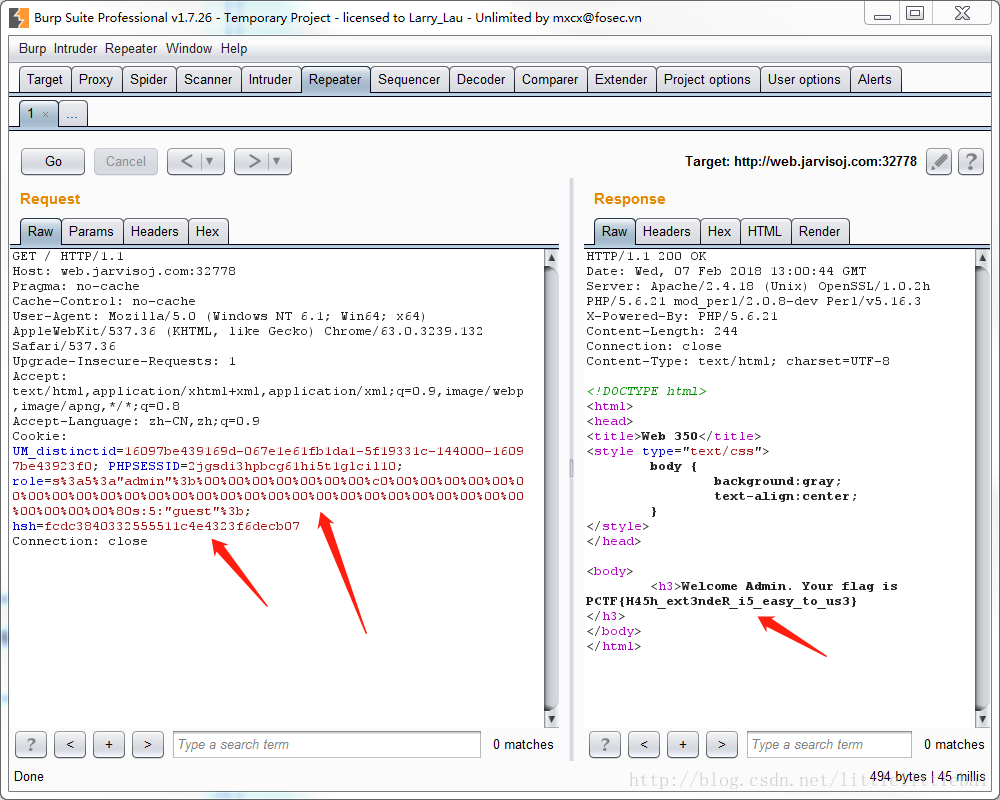Viewport: 1000px width, 800px height.
Task: Click the Target URL web.jarvisoj.com:32778 label
Action: click(800, 161)
